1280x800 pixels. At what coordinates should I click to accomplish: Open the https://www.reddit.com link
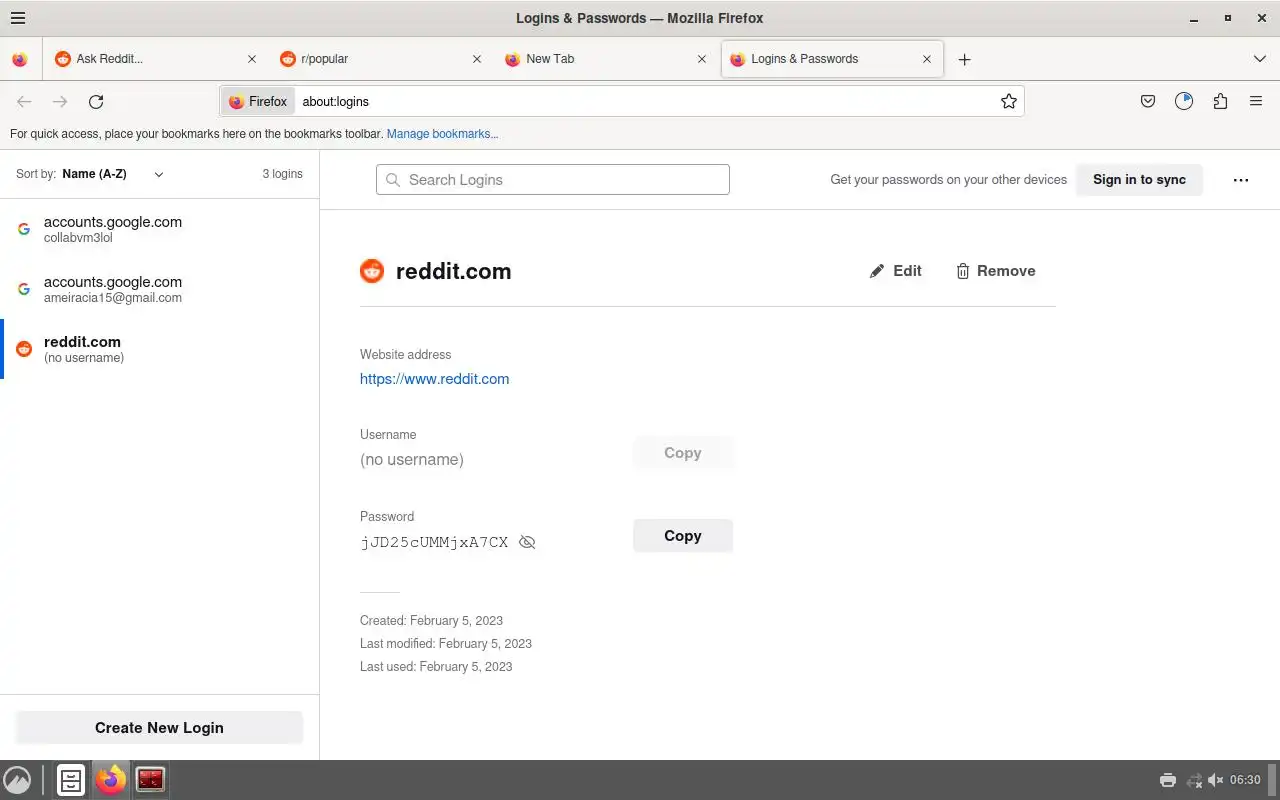pyautogui.click(x=434, y=379)
